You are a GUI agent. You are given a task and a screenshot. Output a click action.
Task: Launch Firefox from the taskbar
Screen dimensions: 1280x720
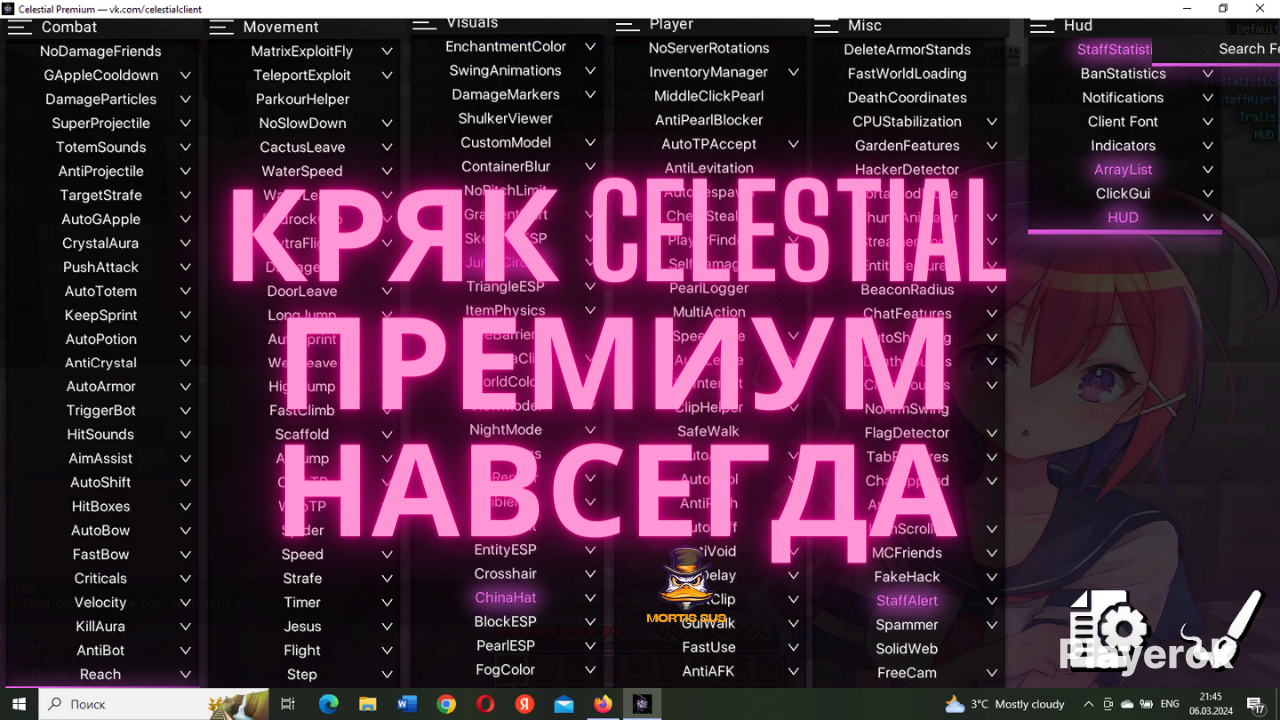[x=602, y=704]
